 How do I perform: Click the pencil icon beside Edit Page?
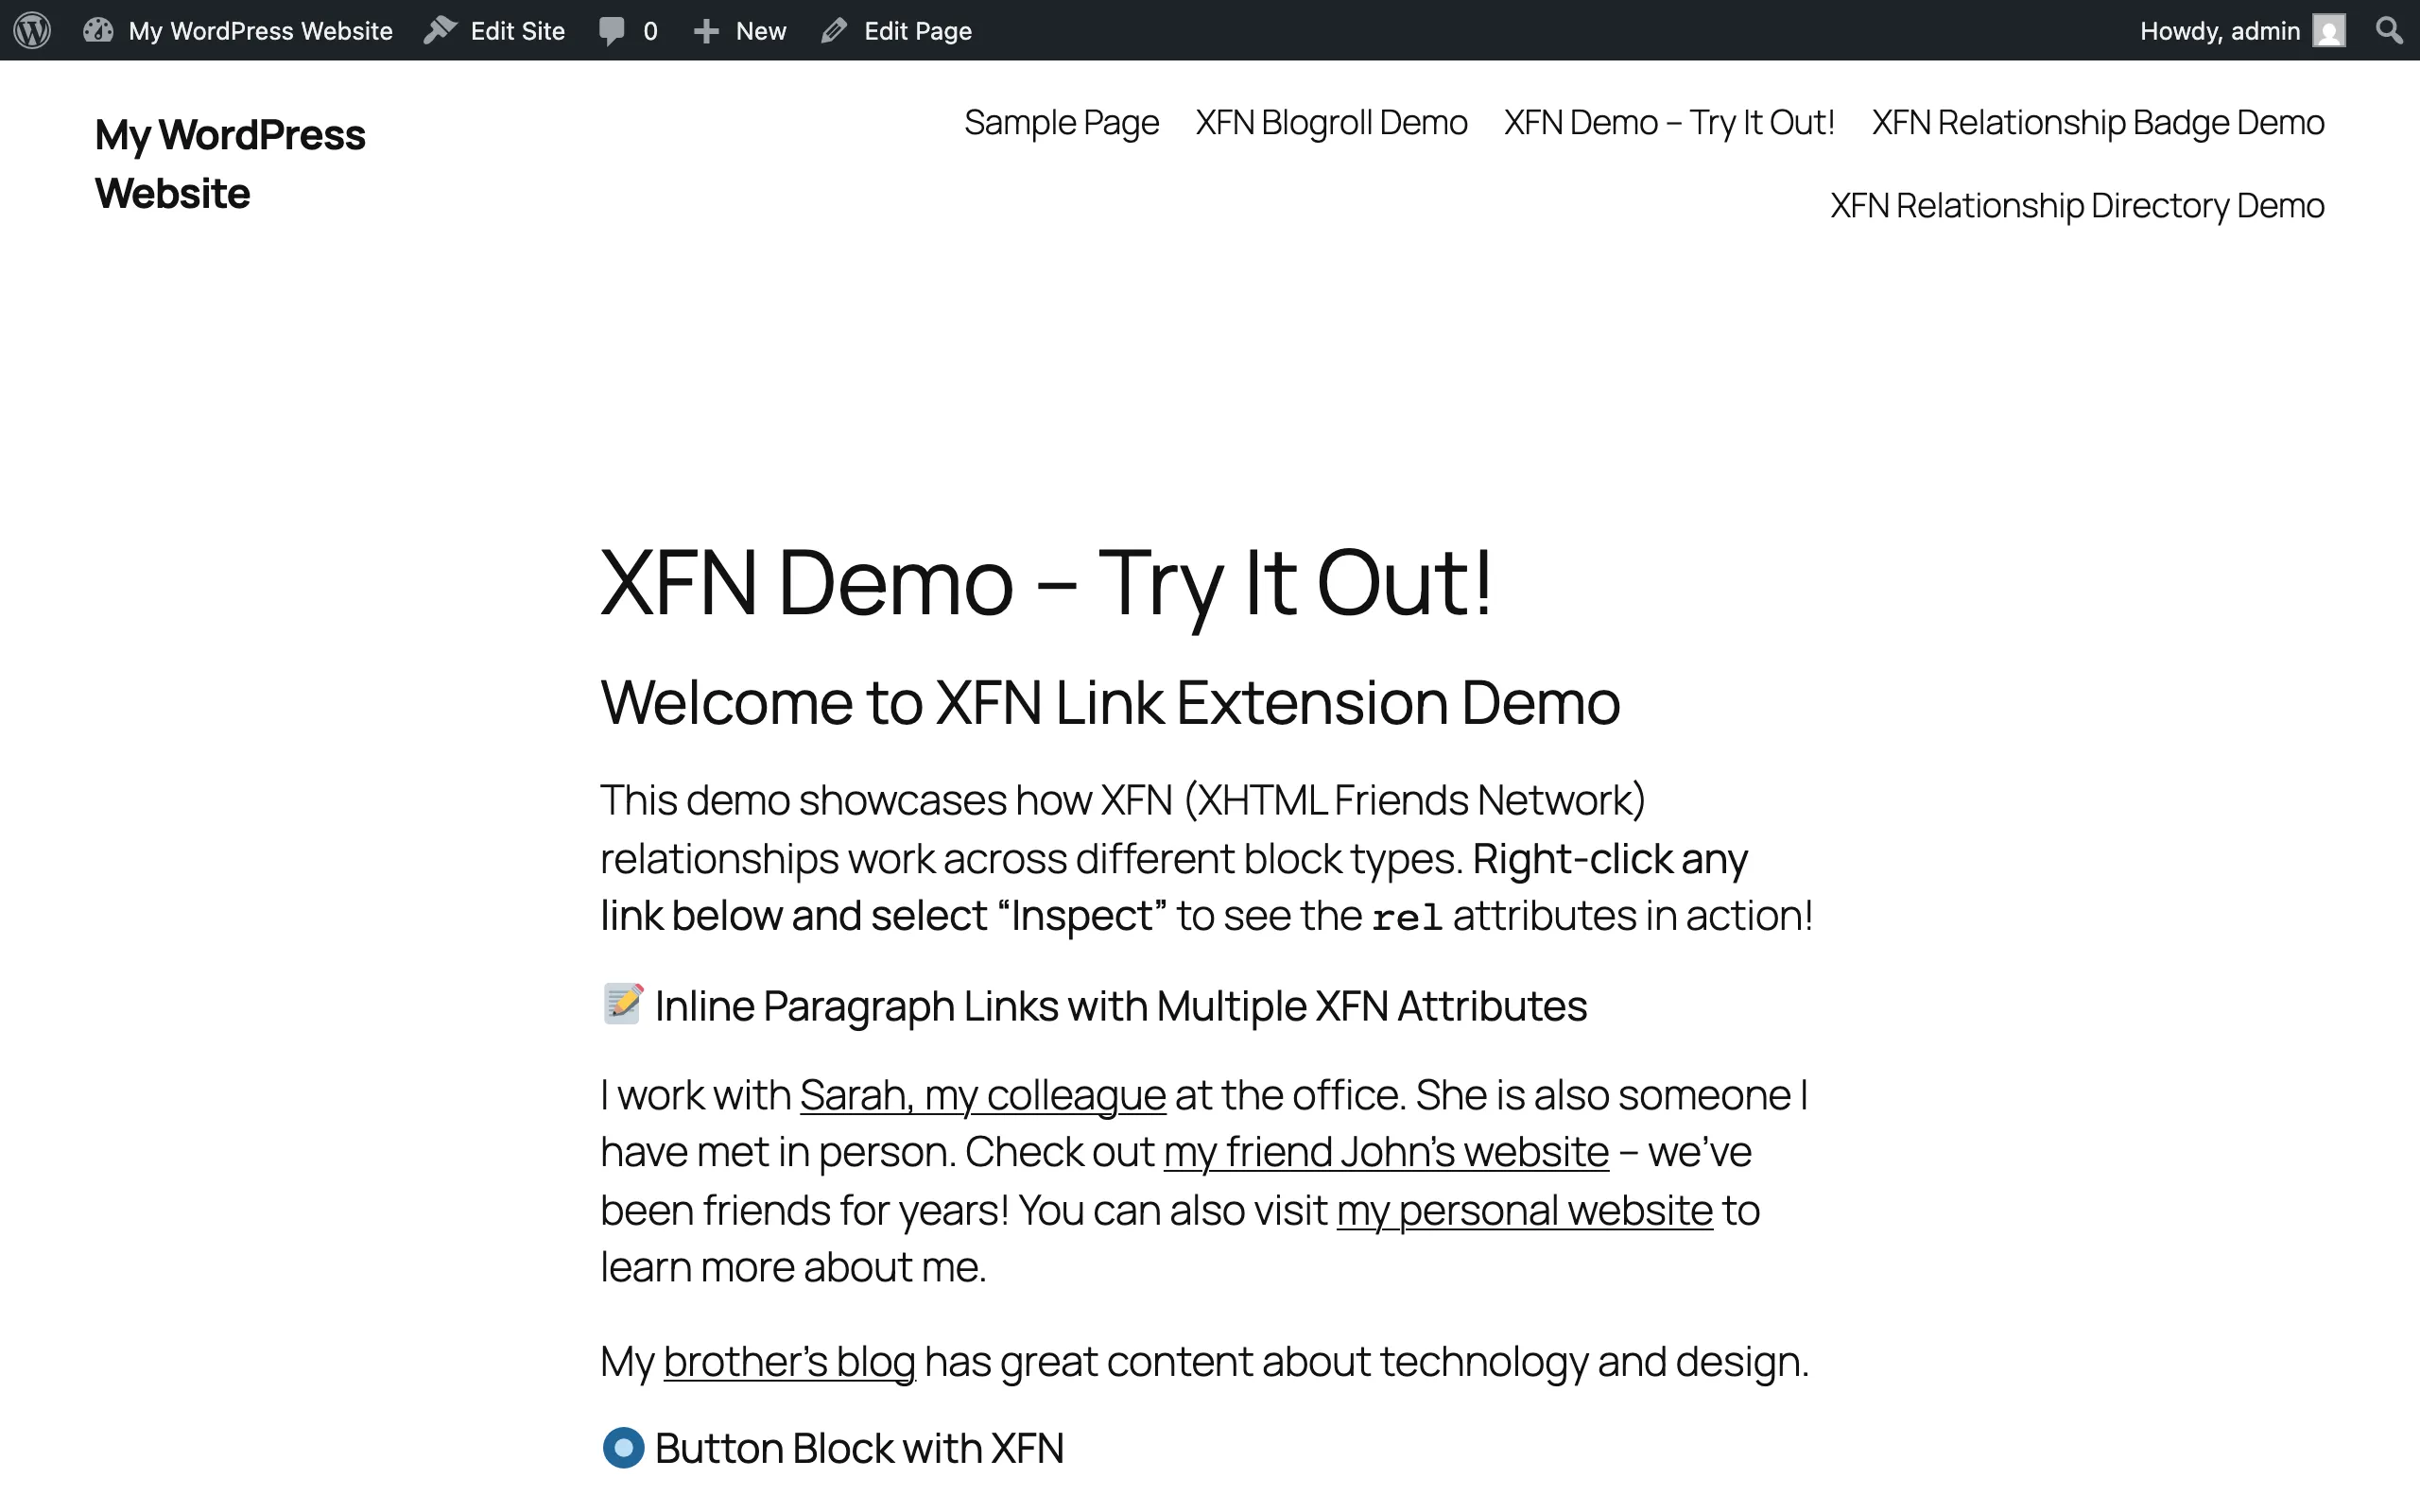(x=834, y=31)
